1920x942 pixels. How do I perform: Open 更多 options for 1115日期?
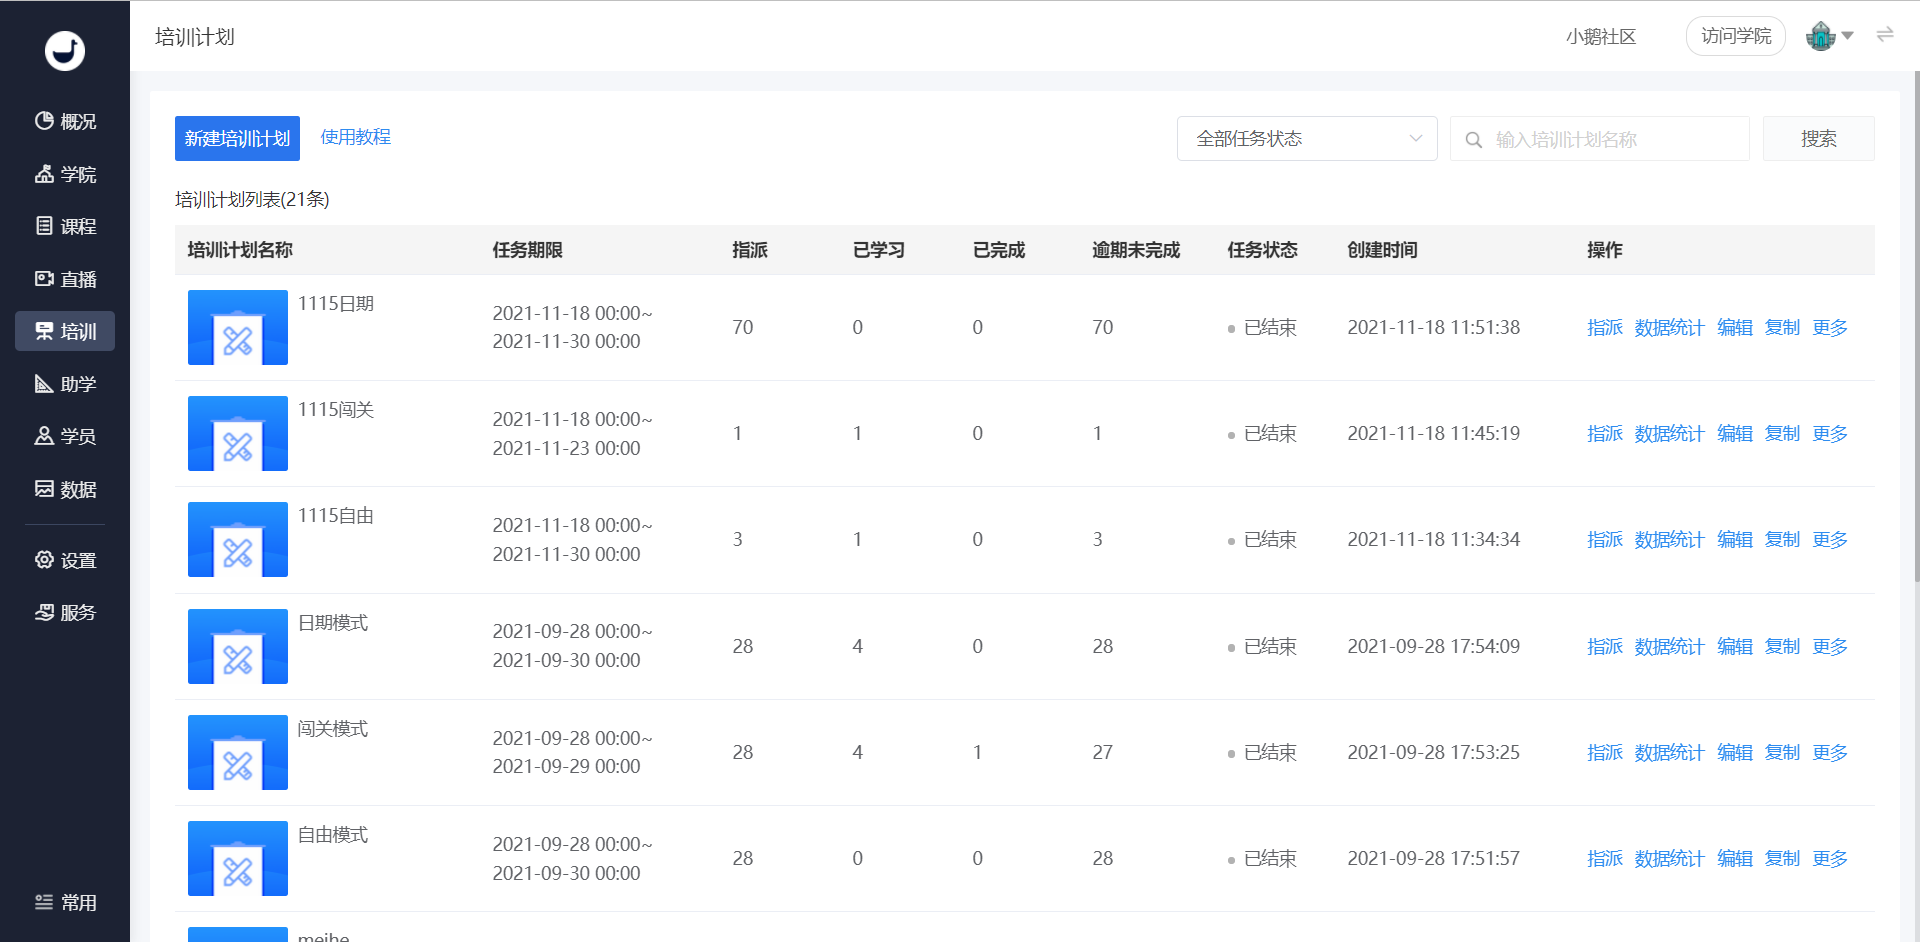pos(1830,327)
